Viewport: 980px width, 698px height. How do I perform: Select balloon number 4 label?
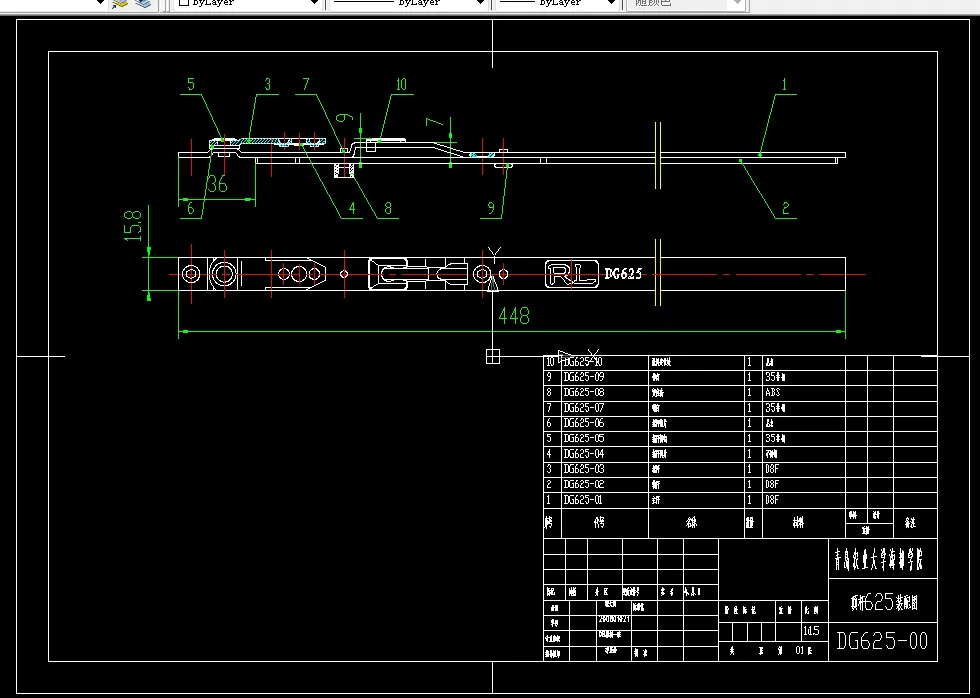[352, 208]
